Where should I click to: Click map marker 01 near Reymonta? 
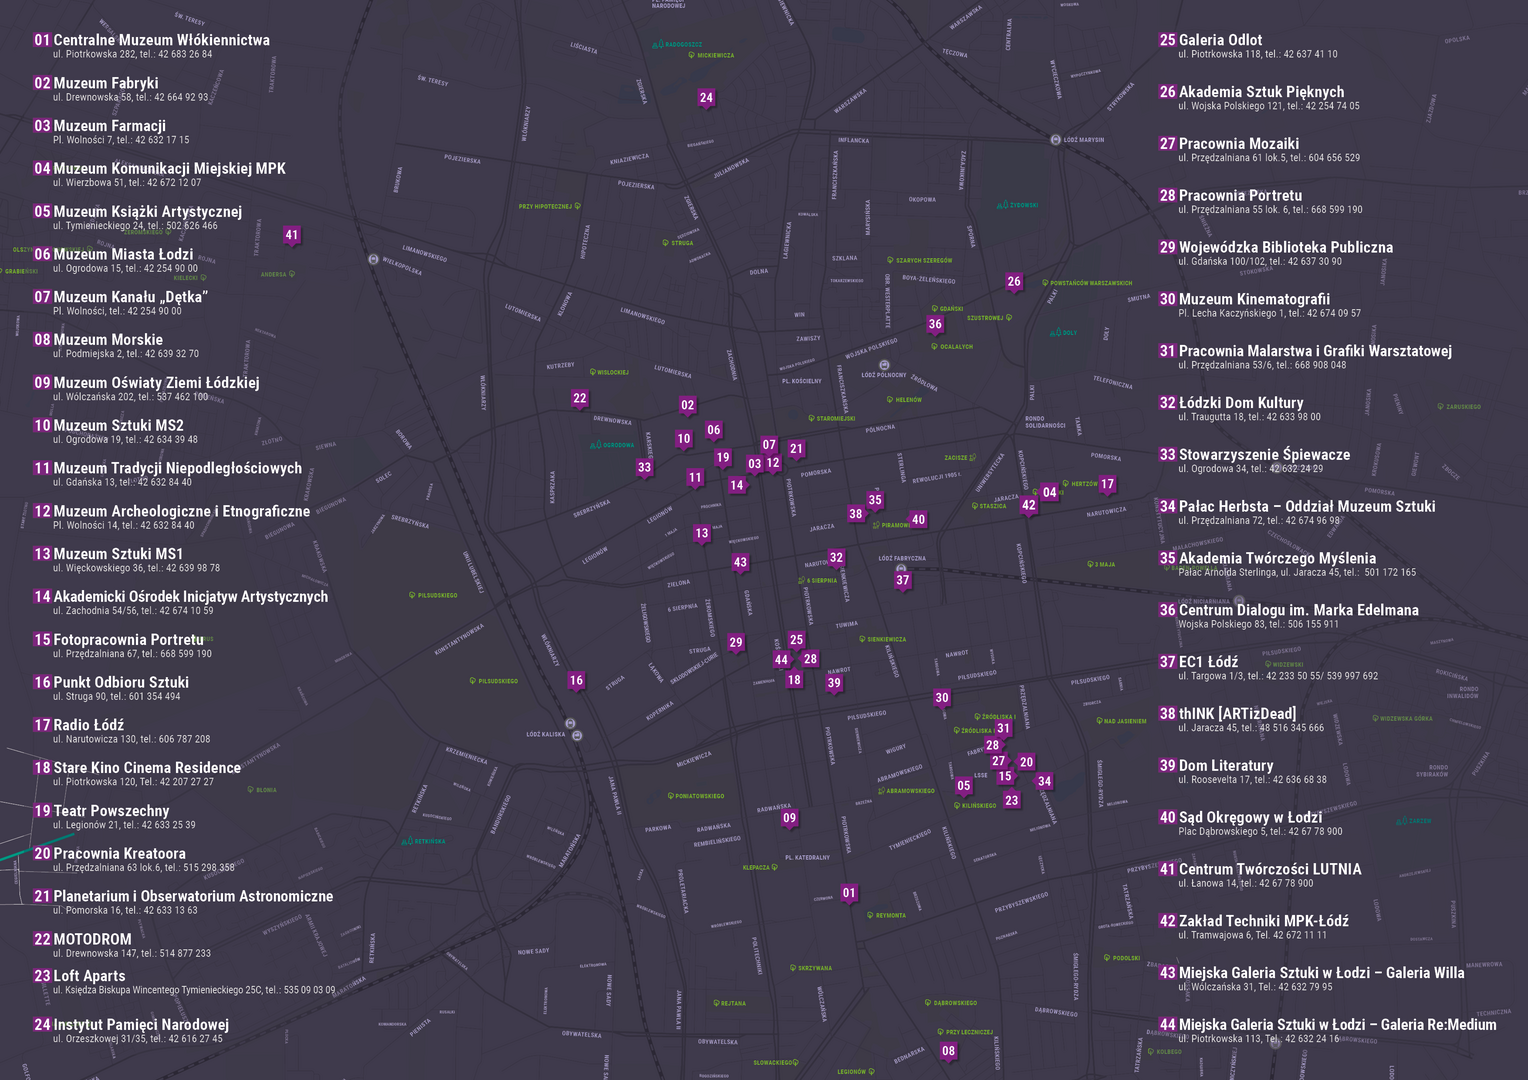click(849, 893)
